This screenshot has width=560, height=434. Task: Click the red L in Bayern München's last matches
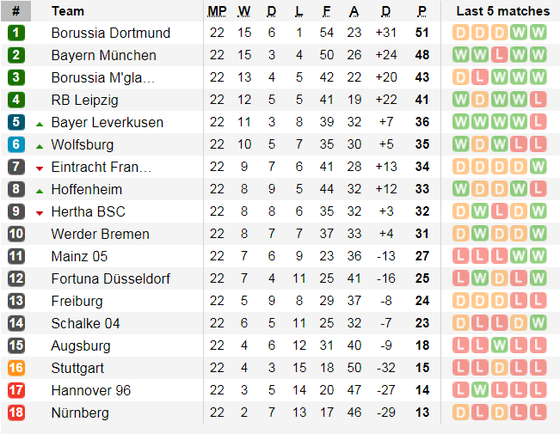(x=499, y=55)
